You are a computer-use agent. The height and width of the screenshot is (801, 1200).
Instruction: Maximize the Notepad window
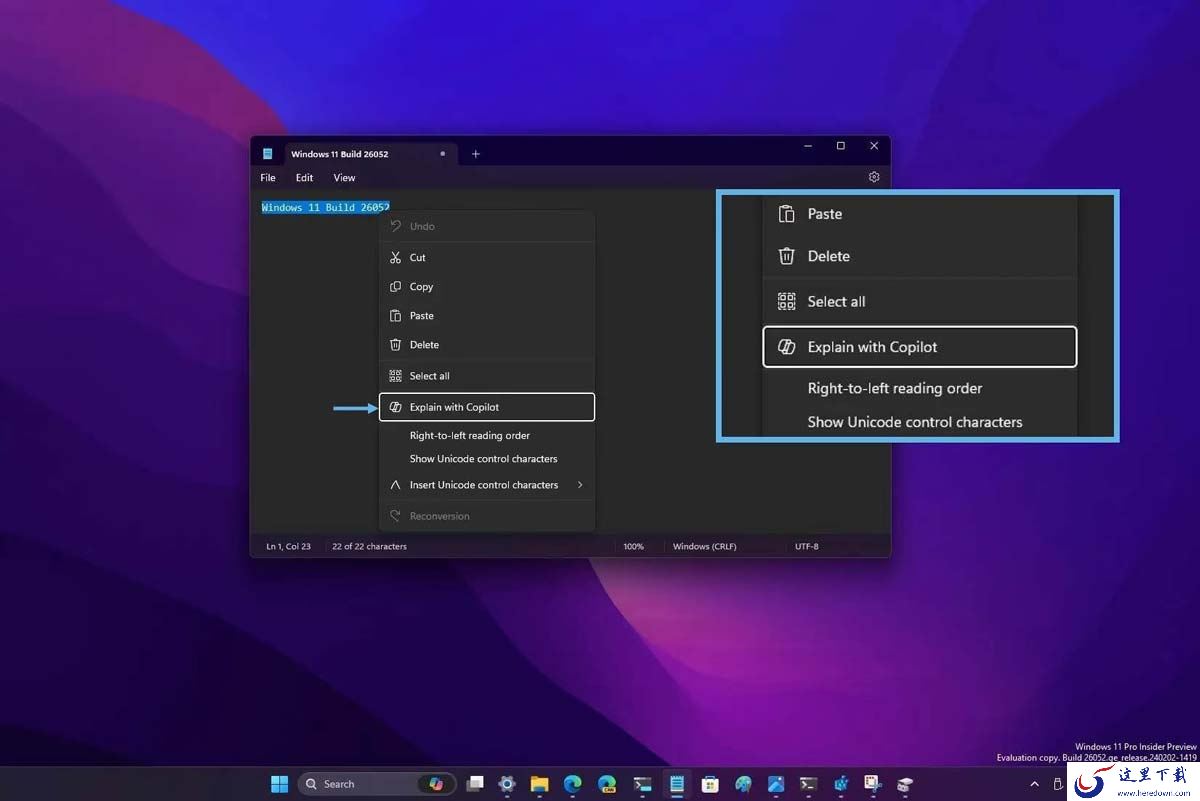click(x=841, y=146)
